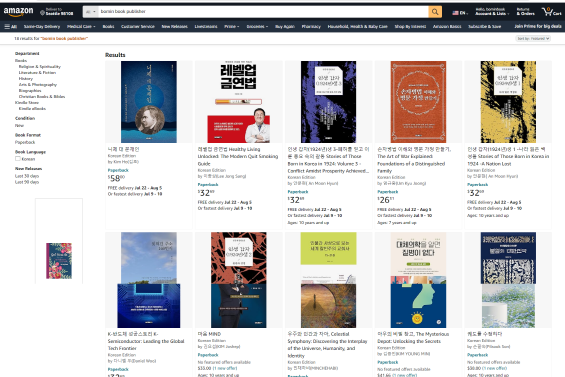Open the K-Semiconductor blue circuit cover
565x377 pixels.
pyautogui.click(x=149, y=306)
